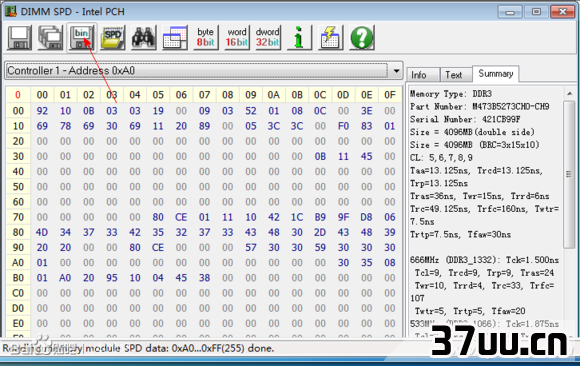The width and height of the screenshot is (580, 366).
Task: Click the lightning bolt calendar icon
Action: (x=330, y=37)
